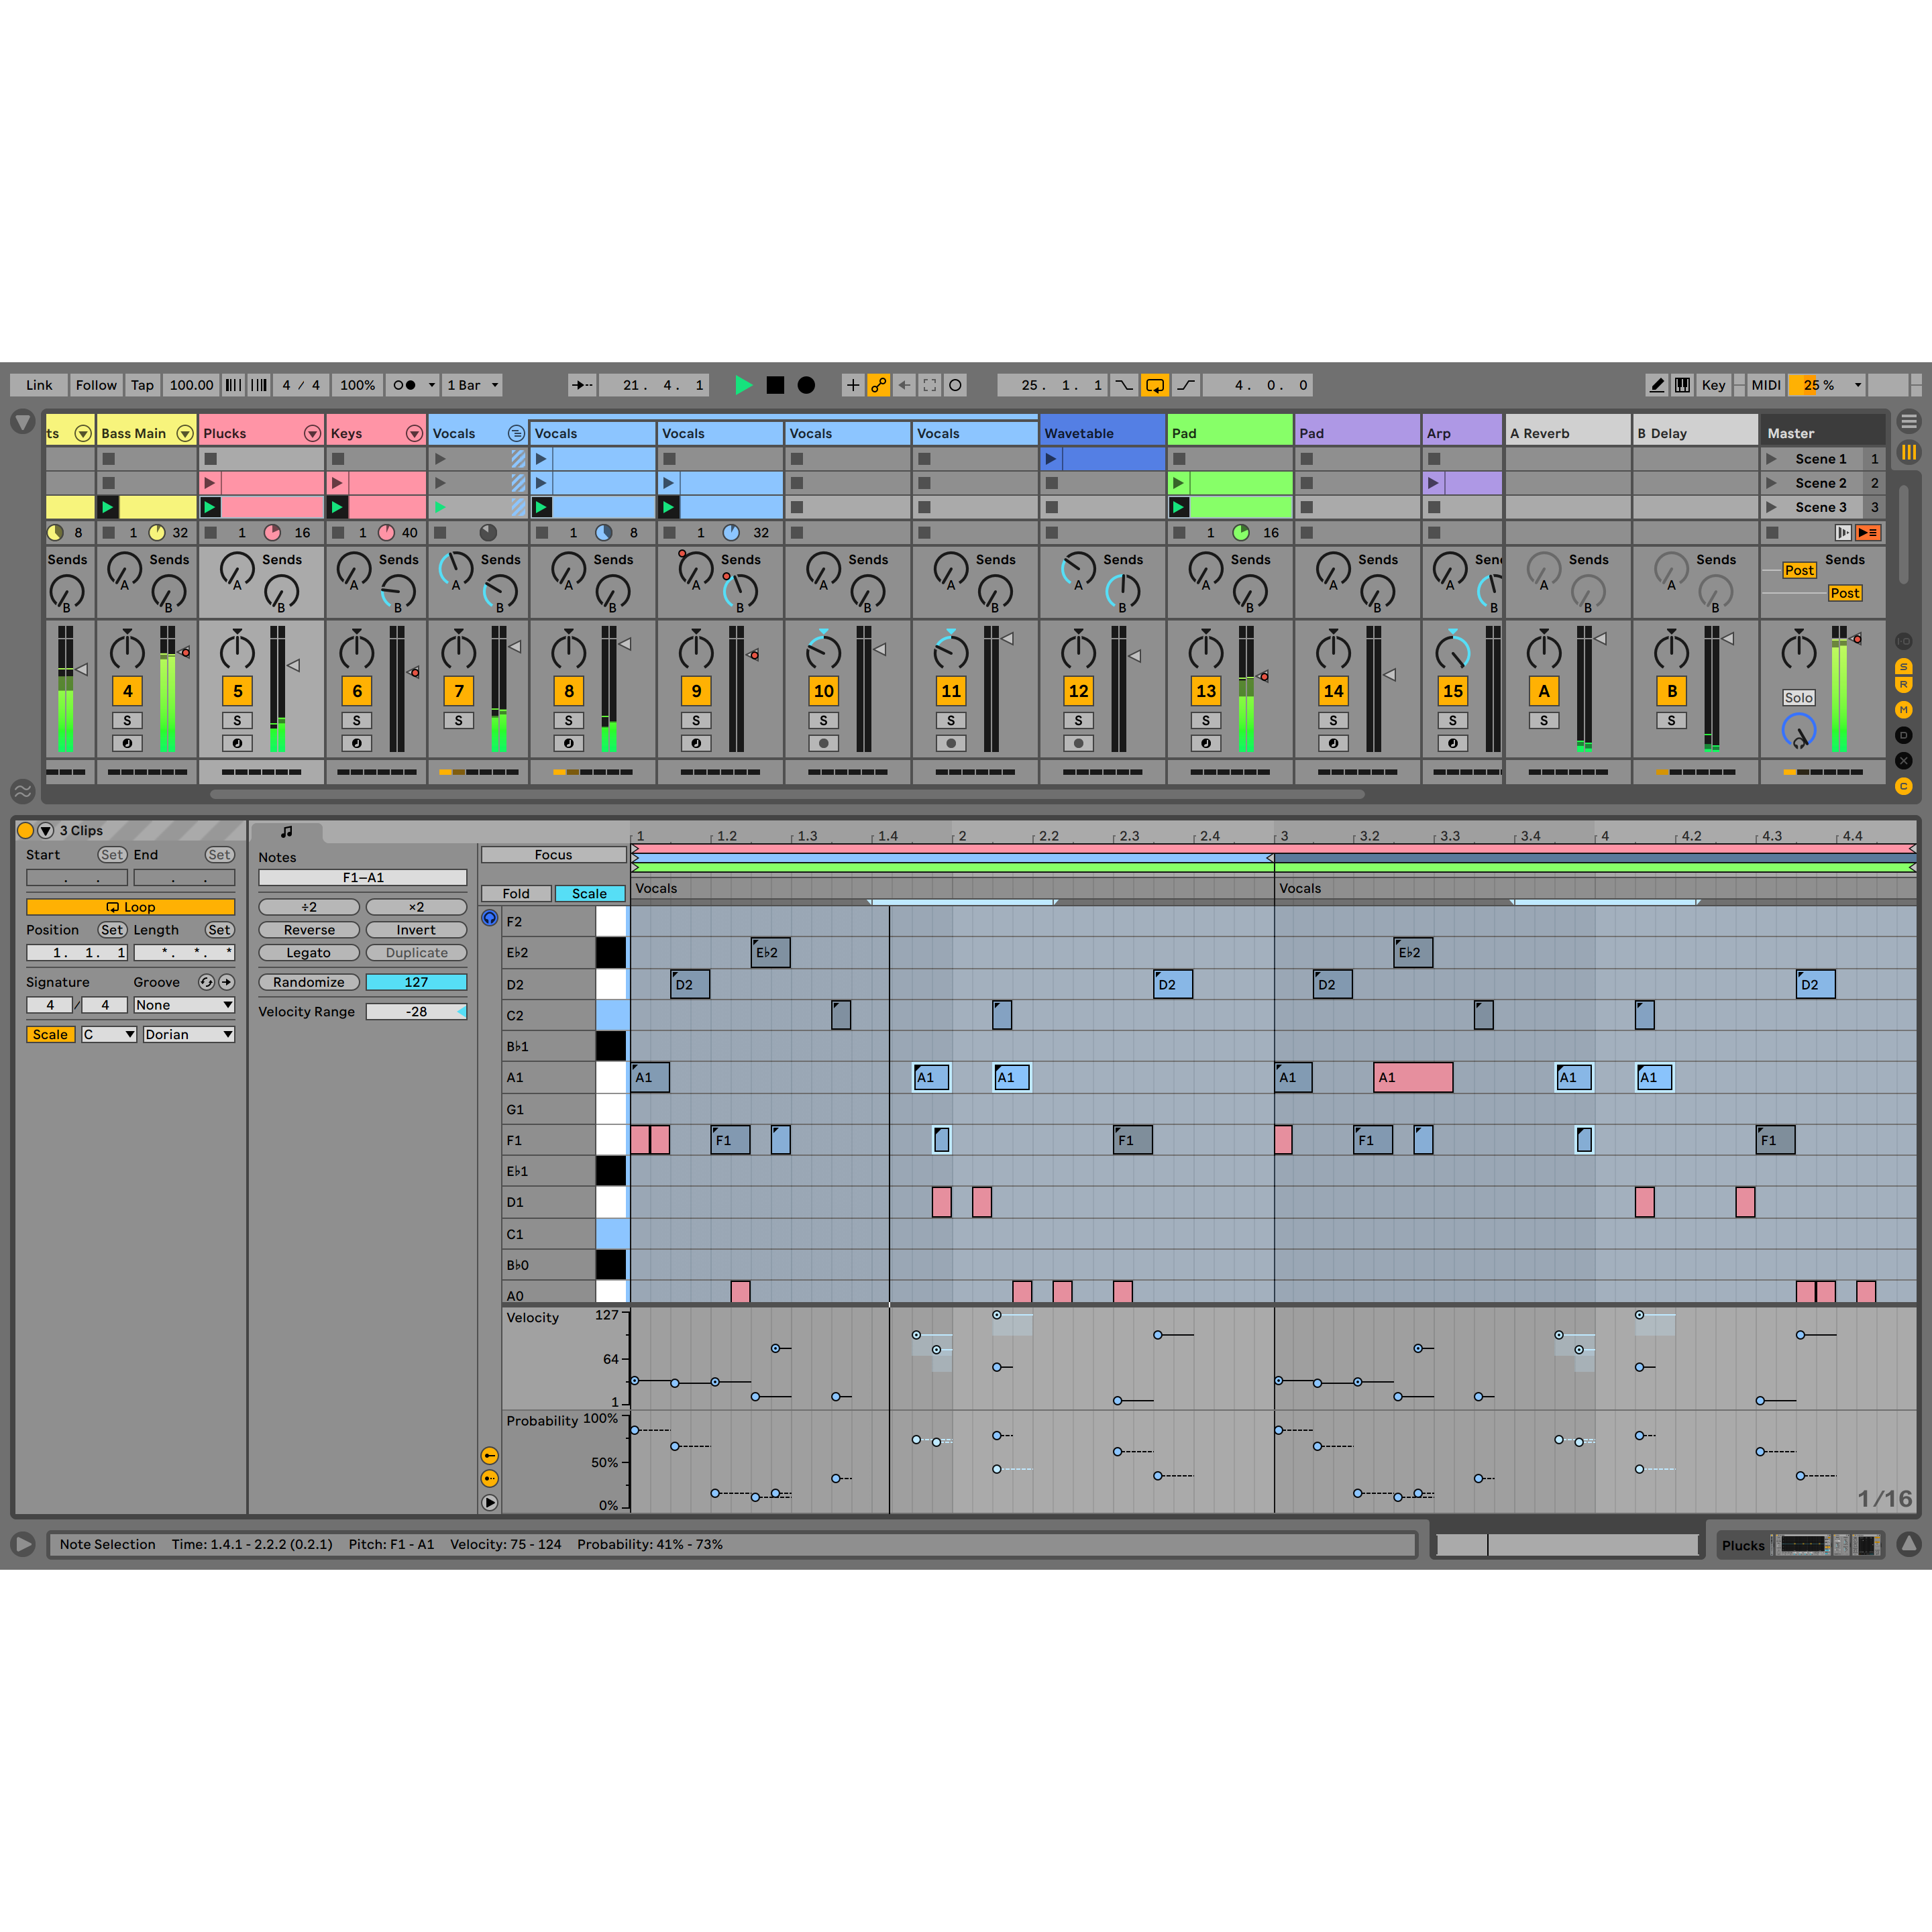Deactivate track 13 Pad

click(1205, 691)
